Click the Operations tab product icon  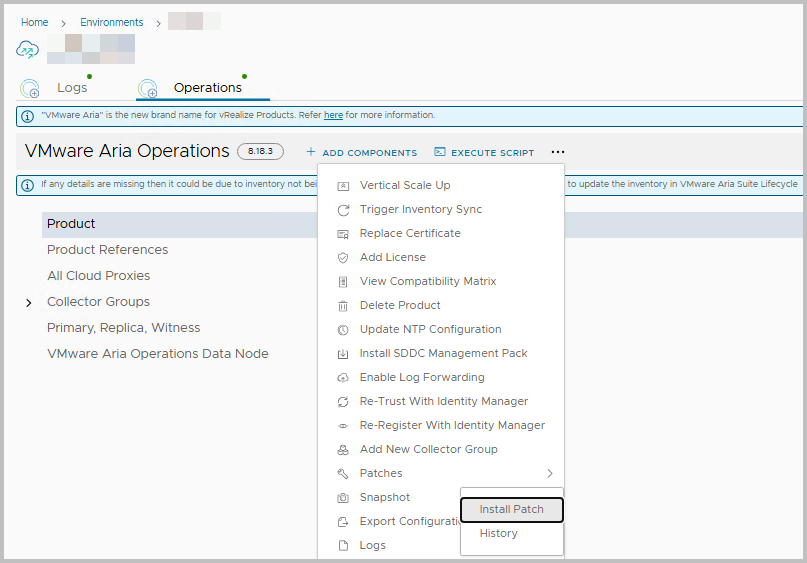coord(148,89)
